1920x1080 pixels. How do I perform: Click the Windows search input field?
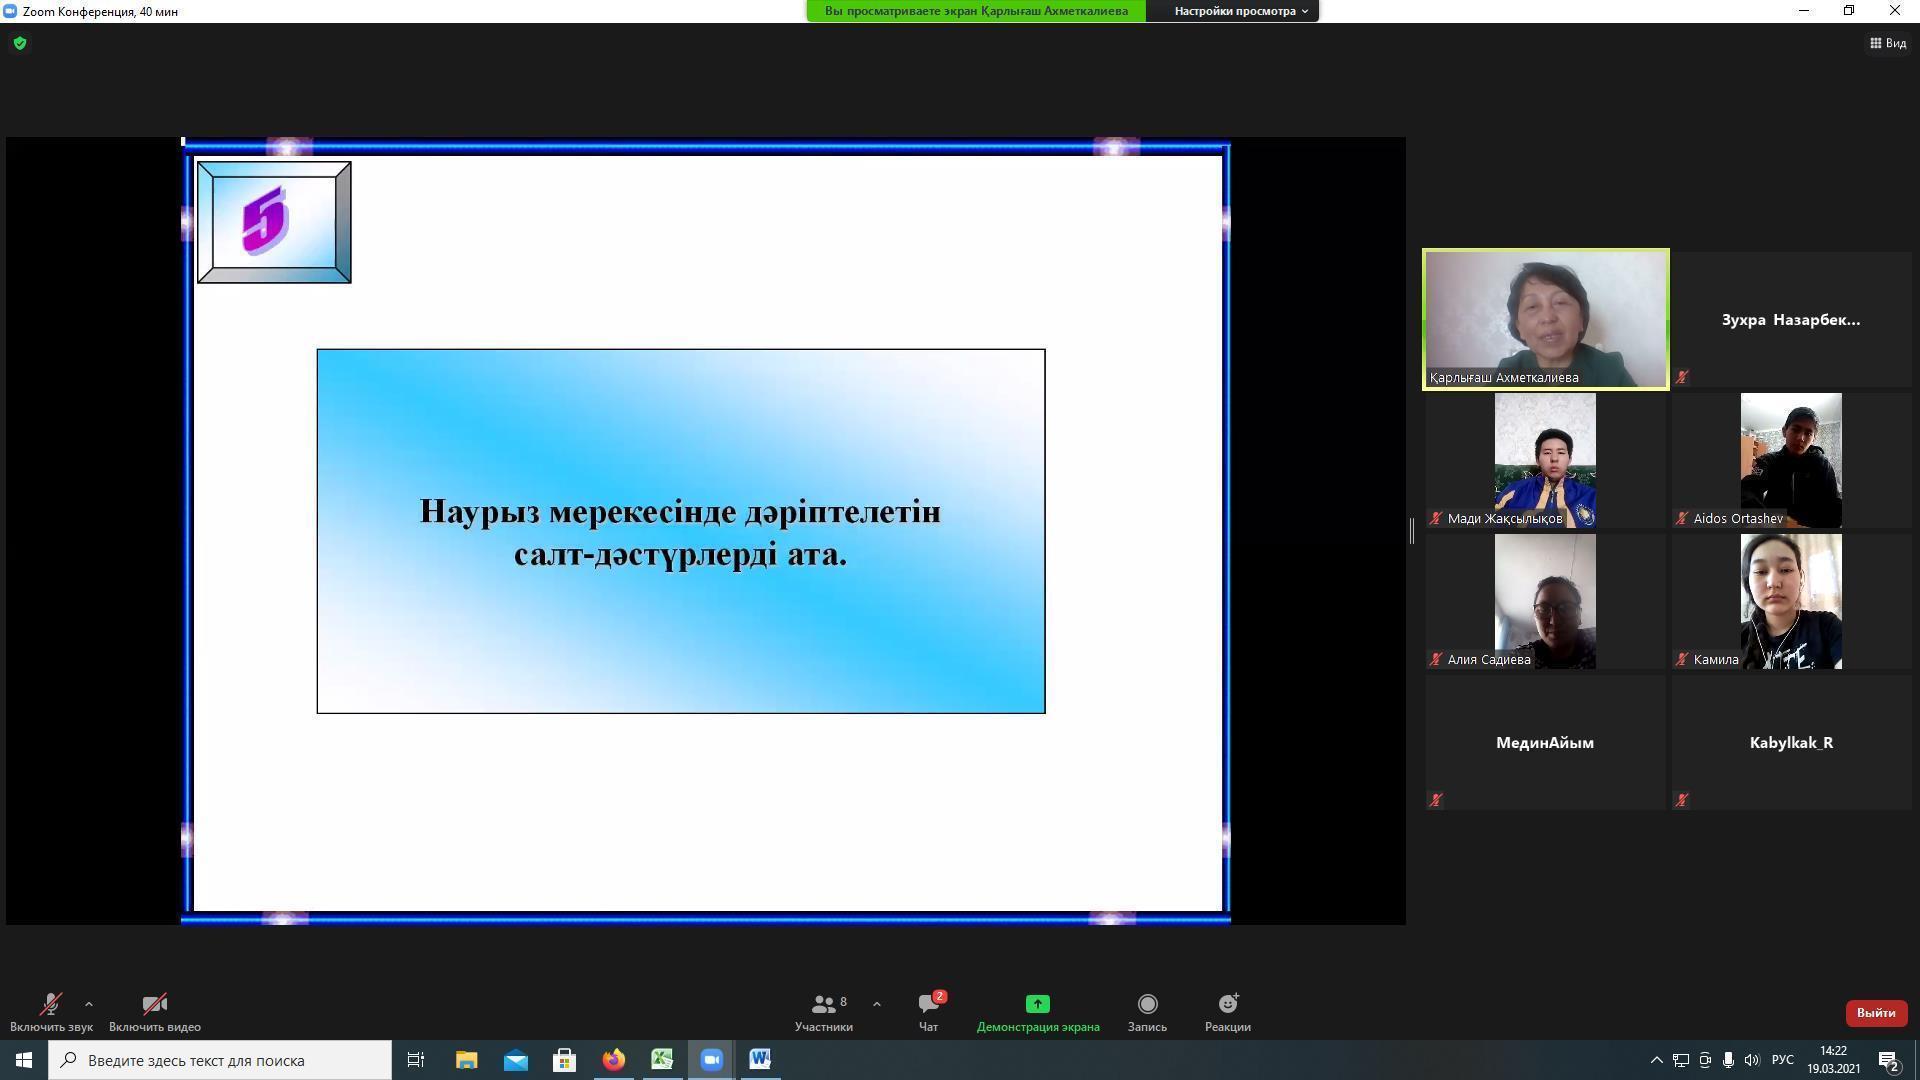click(x=220, y=1060)
